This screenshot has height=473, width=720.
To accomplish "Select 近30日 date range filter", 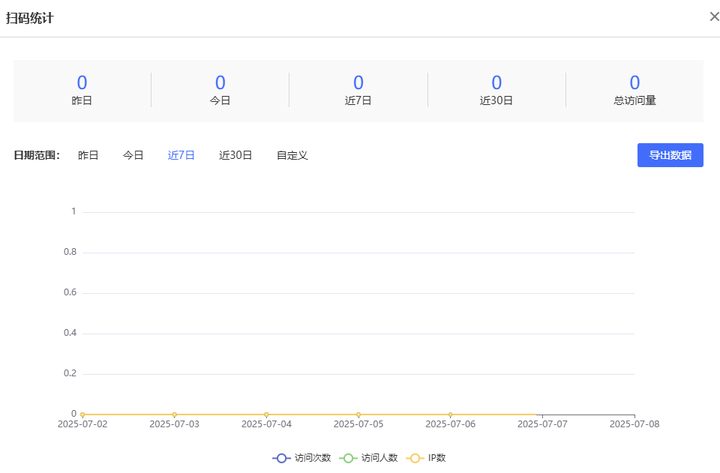I will [236, 155].
